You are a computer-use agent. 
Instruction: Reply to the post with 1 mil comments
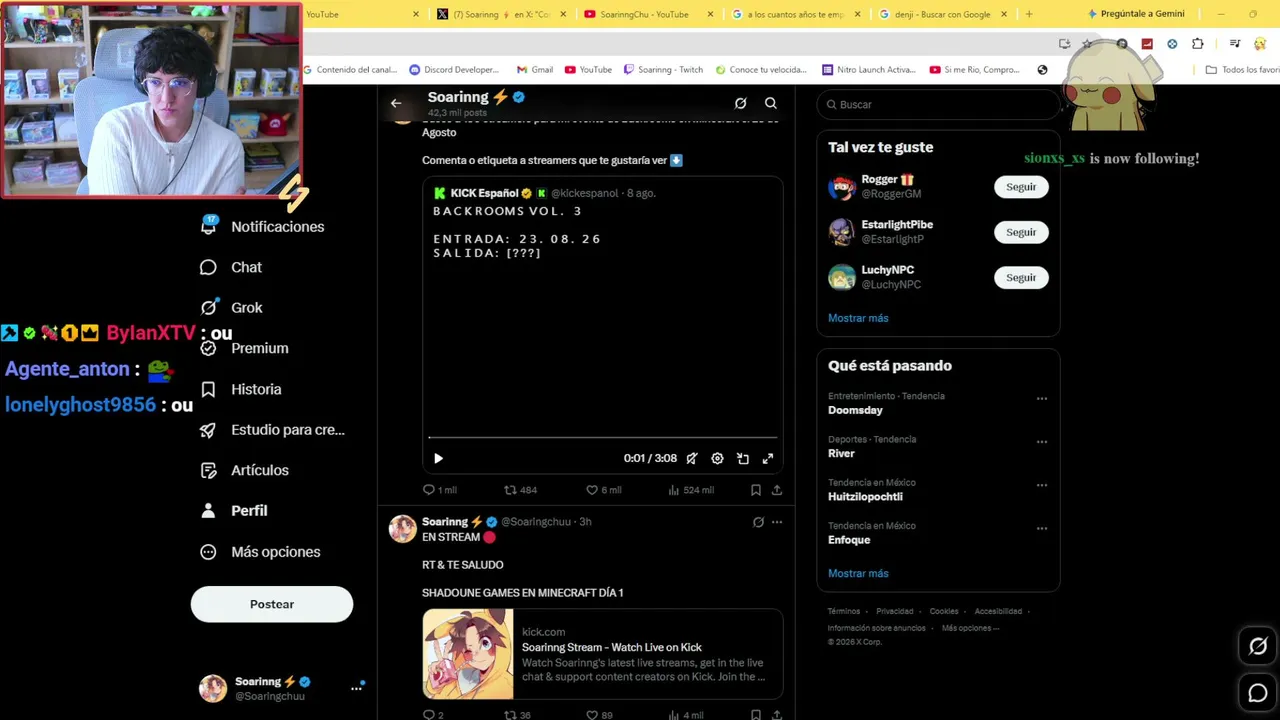pyautogui.click(x=439, y=490)
